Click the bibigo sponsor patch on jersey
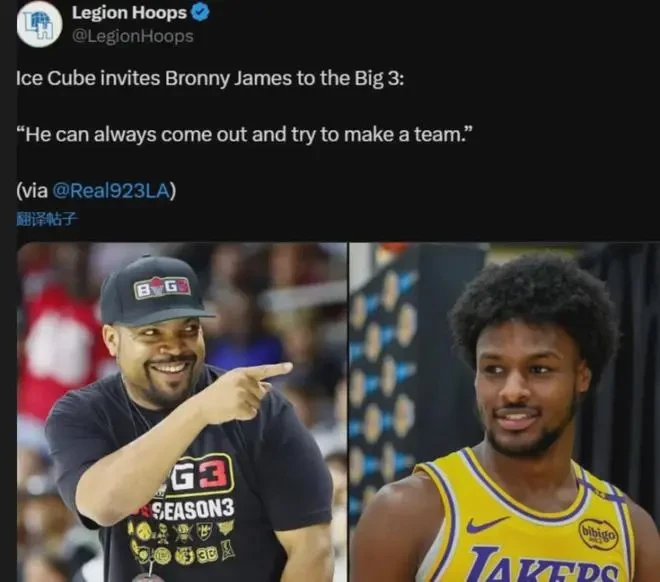The height and width of the screenshot is (582, 660). point(598,534)
